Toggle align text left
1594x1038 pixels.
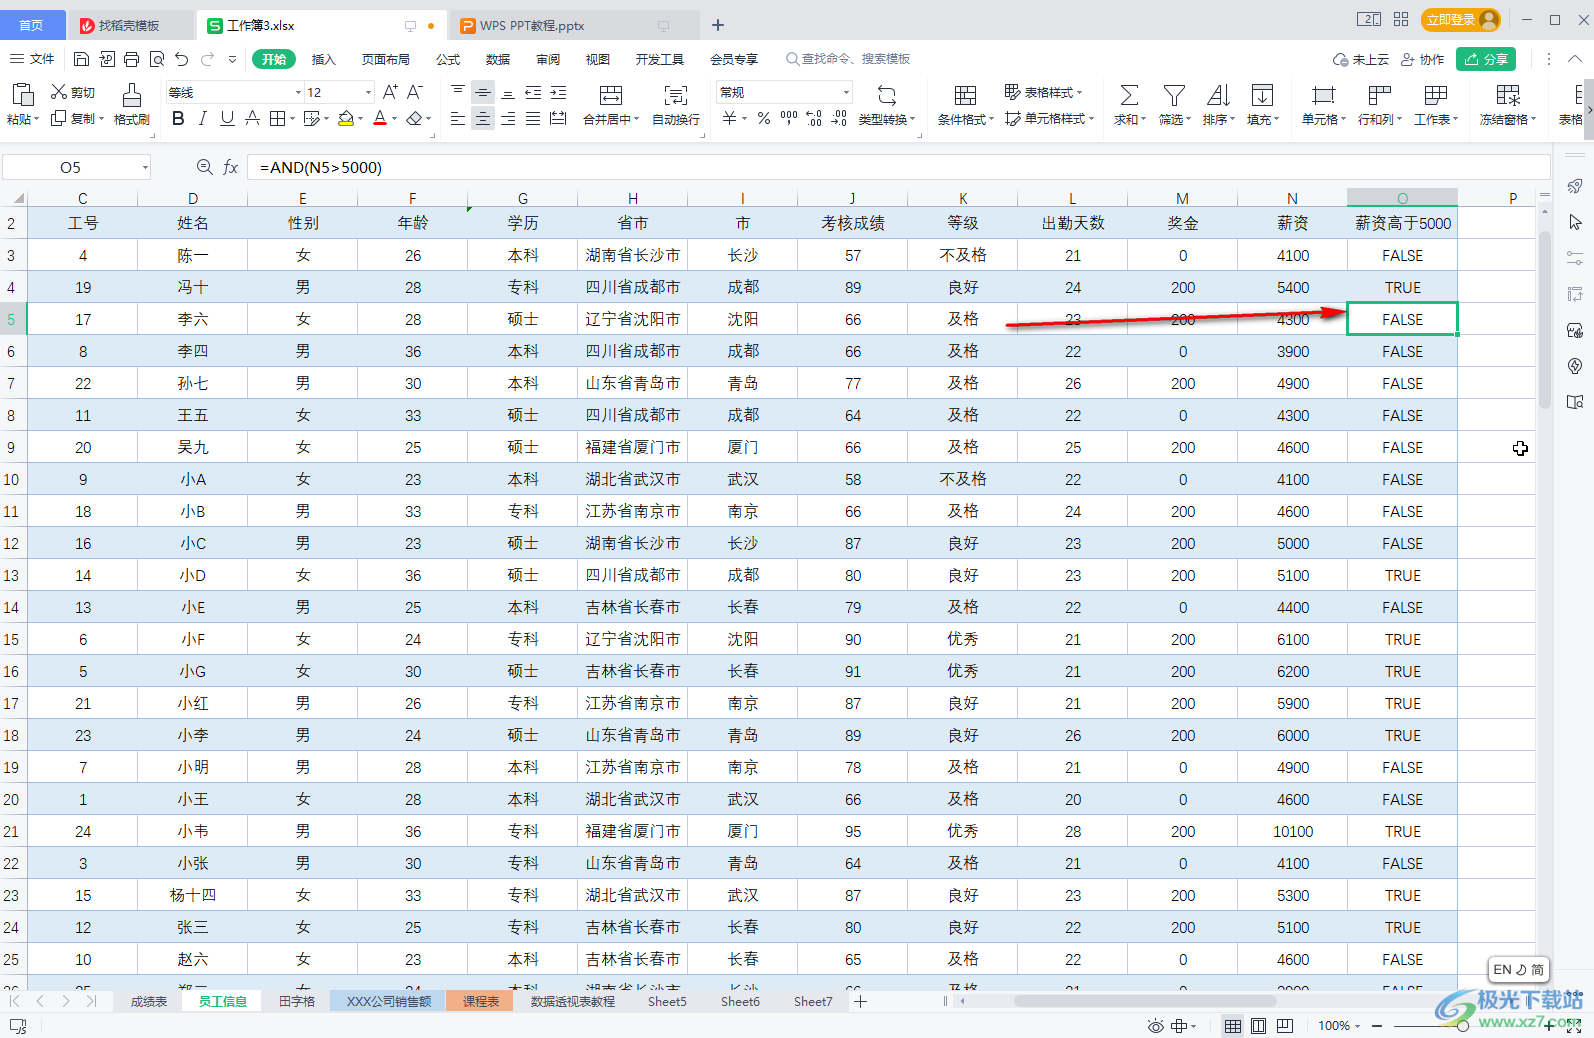[x=458, y=119]
